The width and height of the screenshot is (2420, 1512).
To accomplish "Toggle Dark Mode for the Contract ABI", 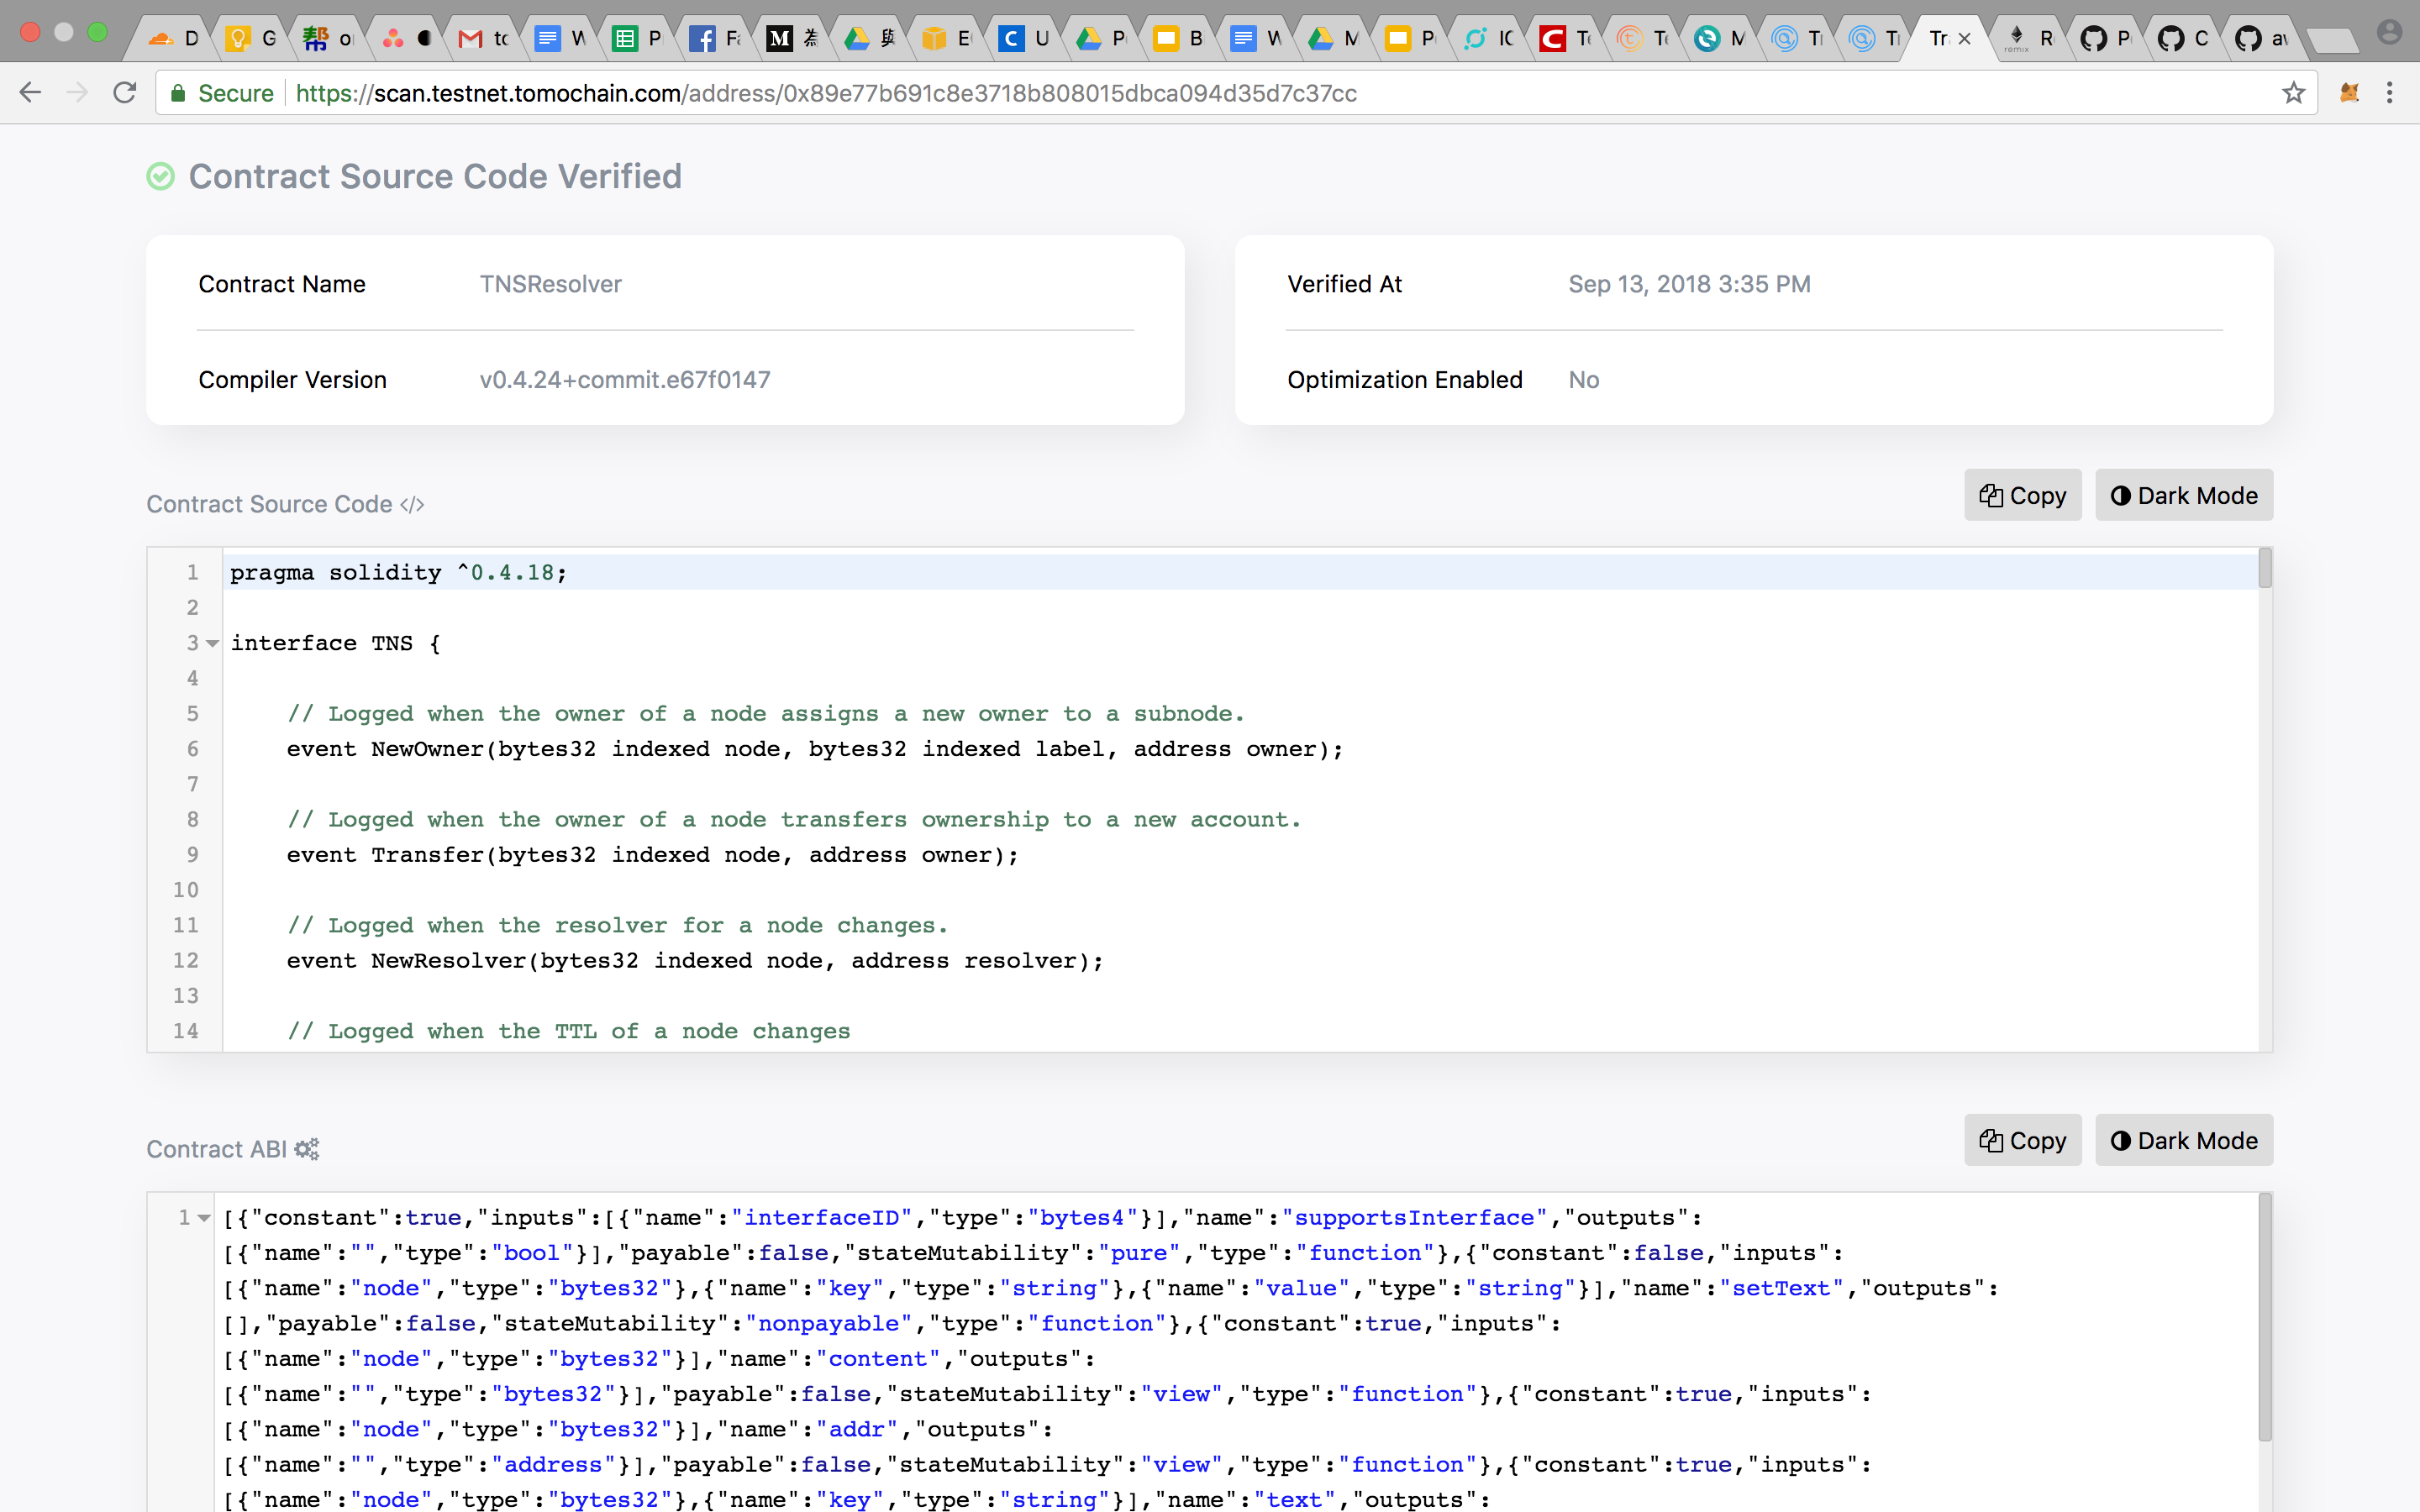I will point(2184,1141).
